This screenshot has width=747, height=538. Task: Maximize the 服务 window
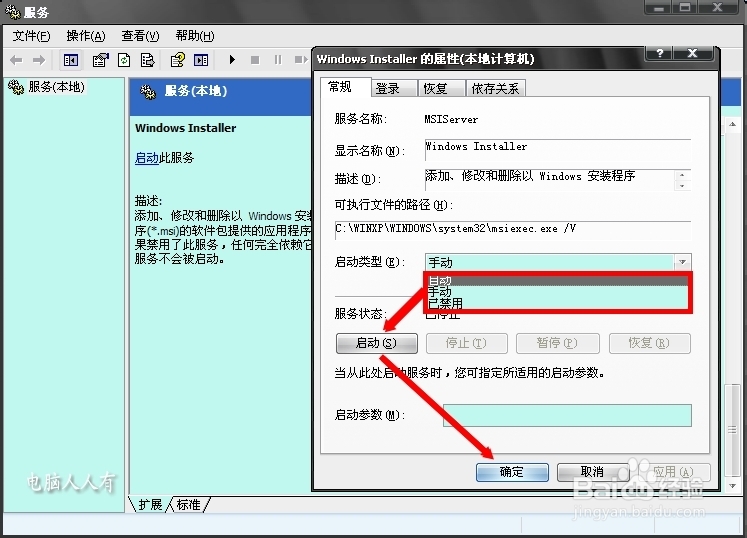tap(685, 8)
